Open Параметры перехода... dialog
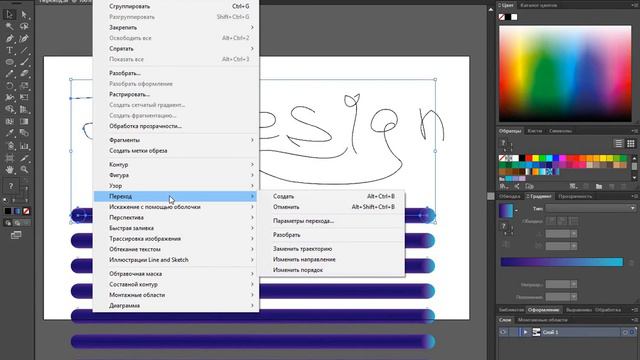 [x=332, y=221]
